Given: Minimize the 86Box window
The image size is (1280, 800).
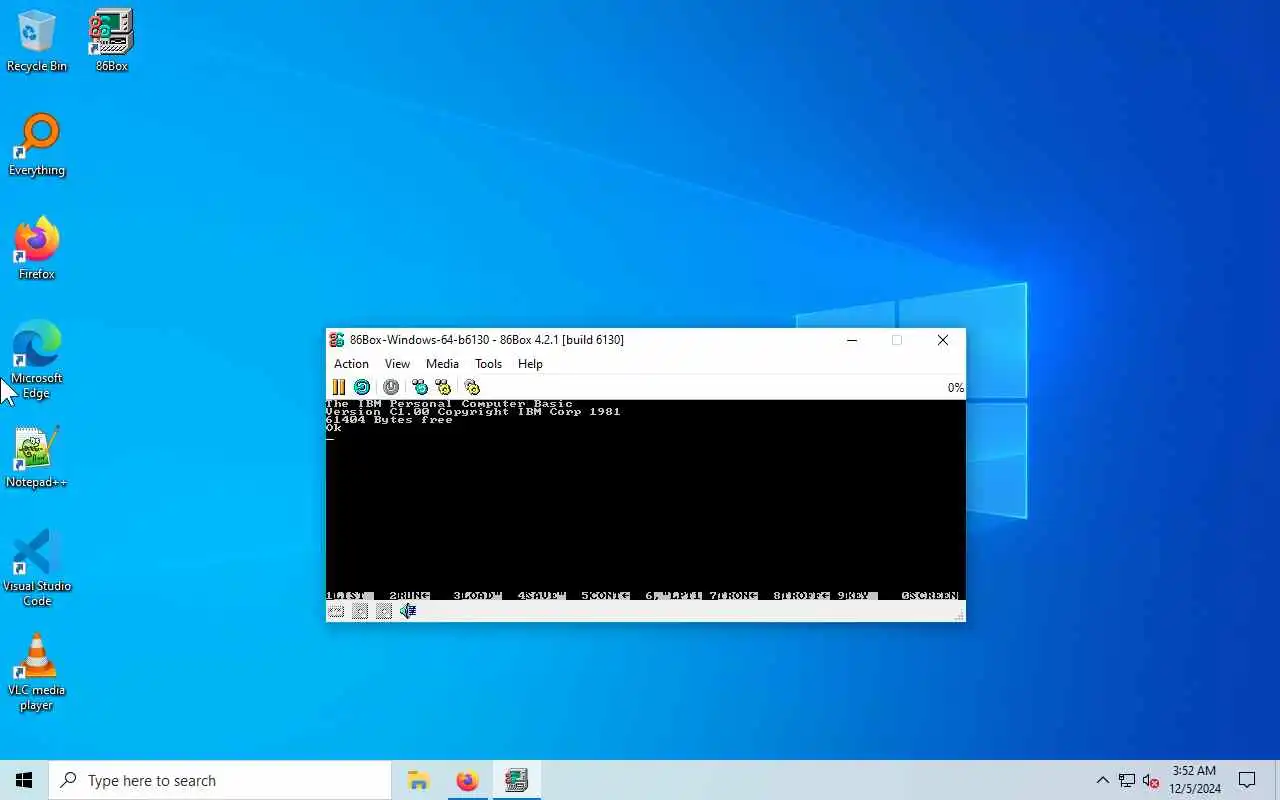Looking at the screenshot, I should pos(852,340).
